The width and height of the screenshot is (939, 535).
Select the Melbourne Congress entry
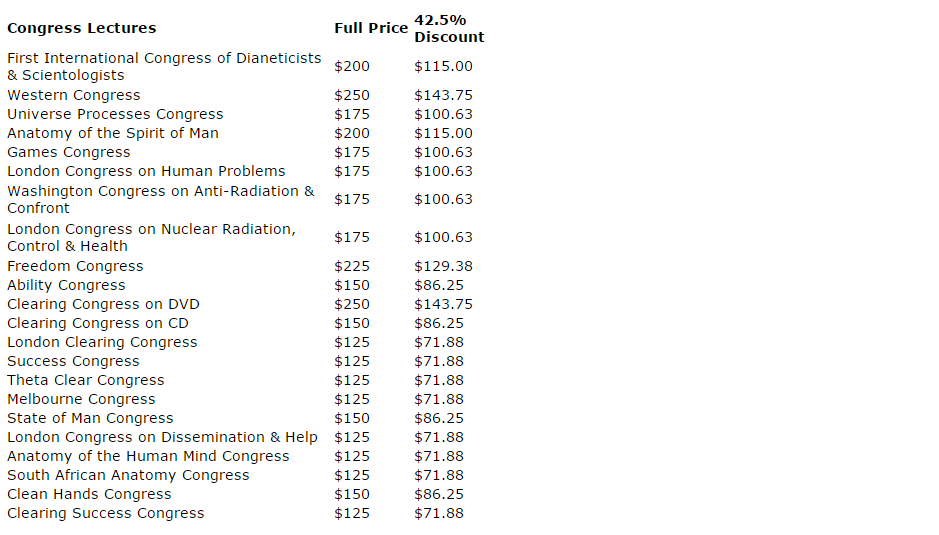[81, 399]
